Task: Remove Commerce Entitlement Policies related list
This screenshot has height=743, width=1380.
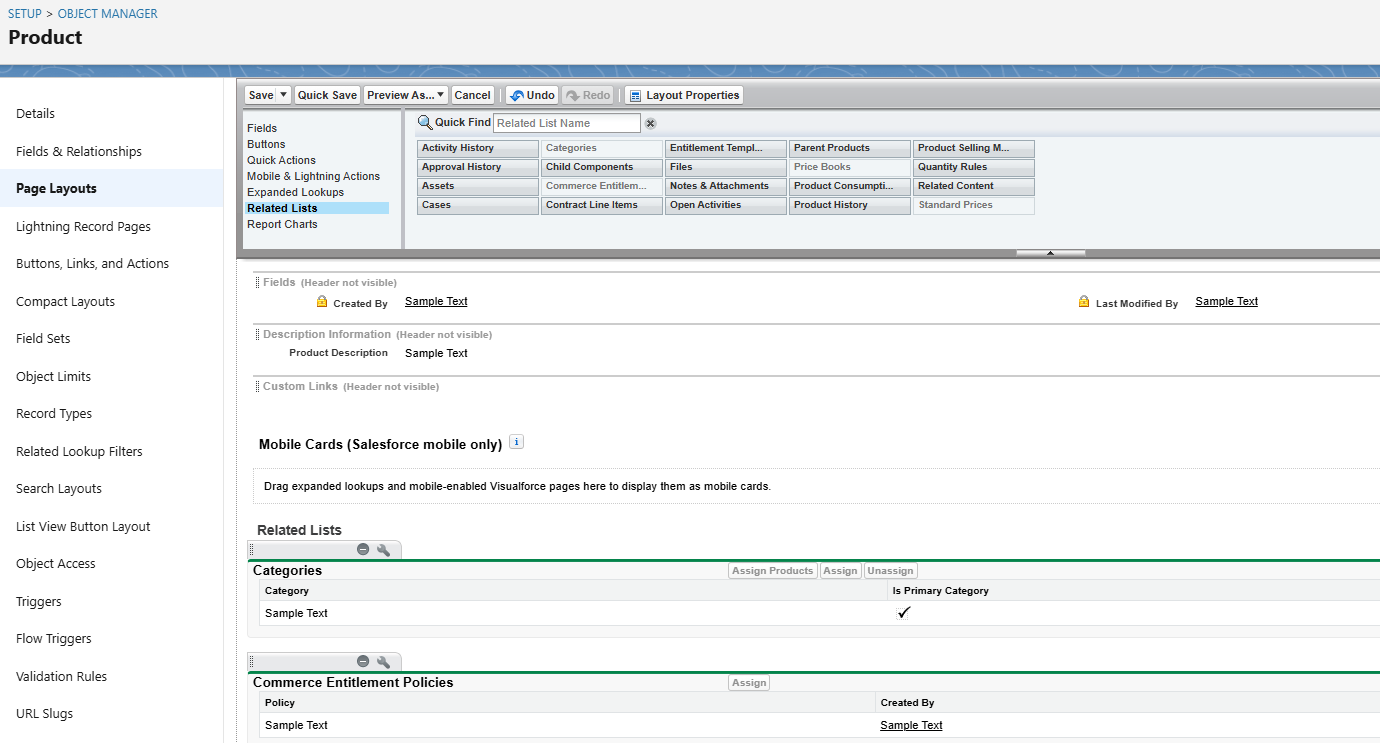Action: click(363, 662)
